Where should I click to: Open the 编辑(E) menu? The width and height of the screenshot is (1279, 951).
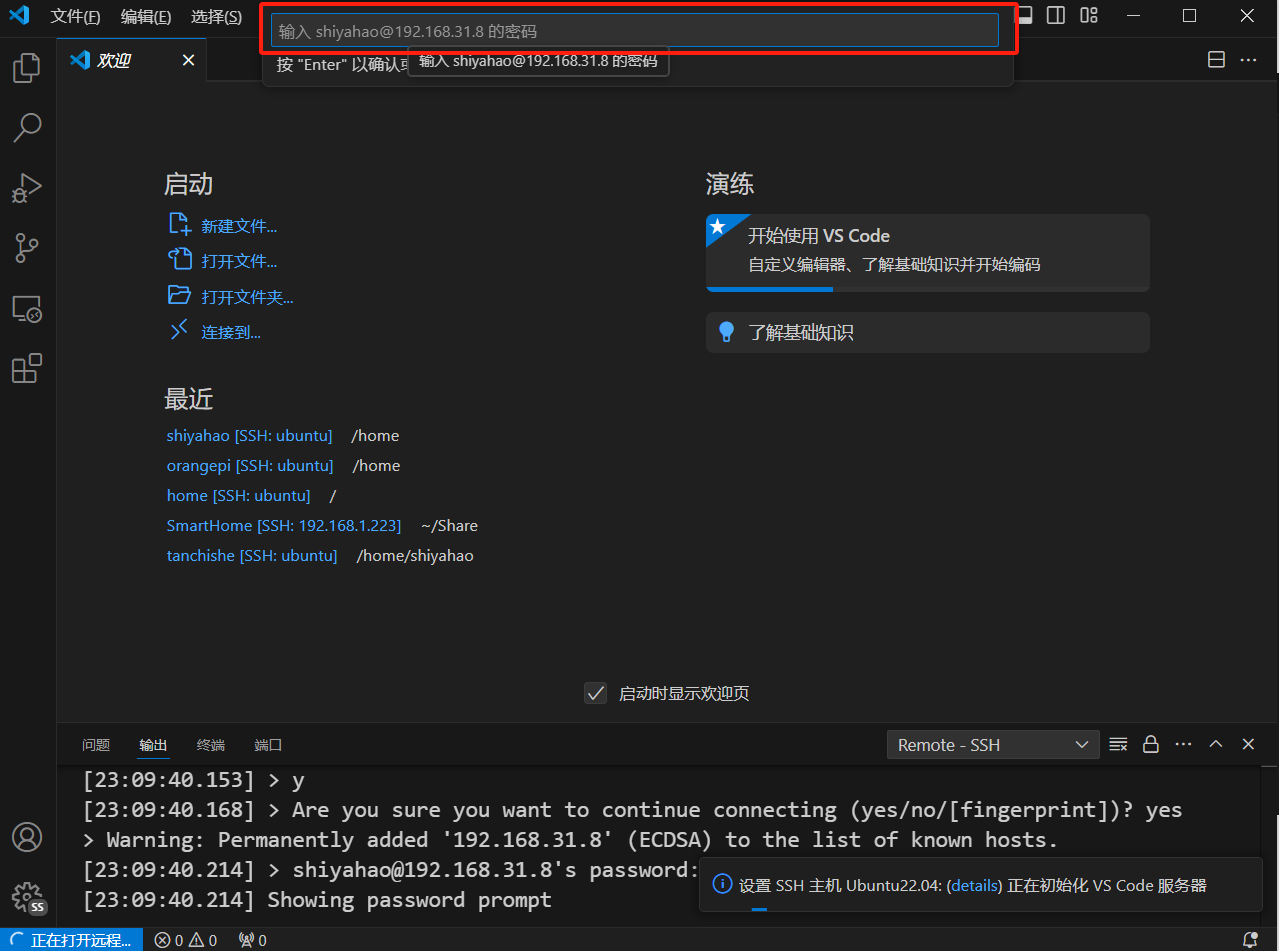pos(146,16)
